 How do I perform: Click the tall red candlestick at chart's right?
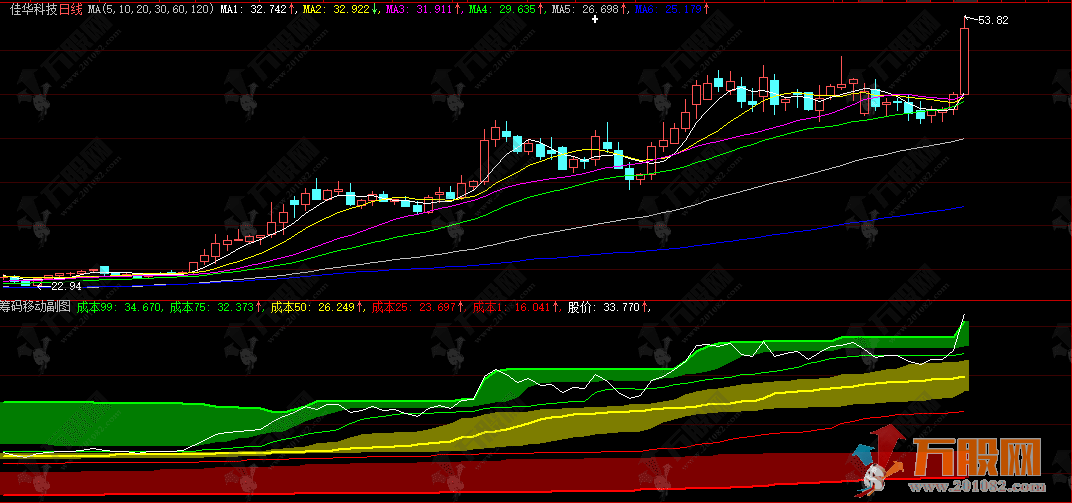point(964,61)
